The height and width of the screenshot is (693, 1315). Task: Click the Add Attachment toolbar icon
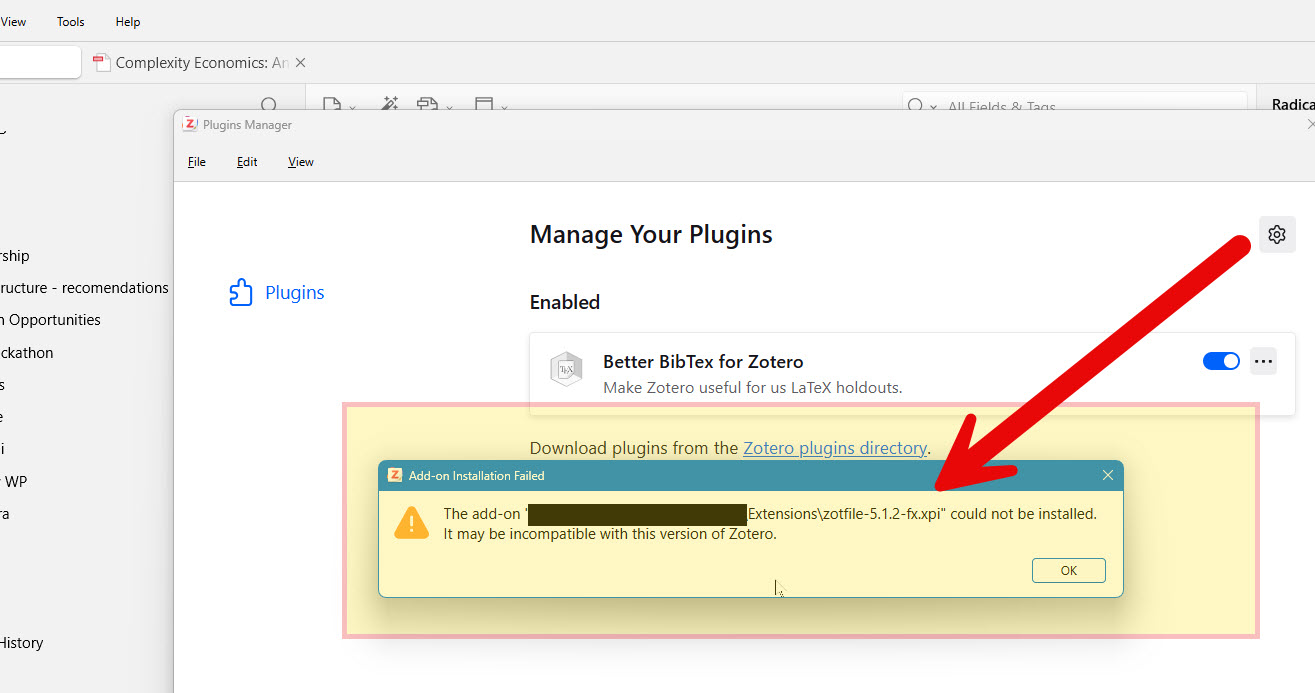(428, 104)
